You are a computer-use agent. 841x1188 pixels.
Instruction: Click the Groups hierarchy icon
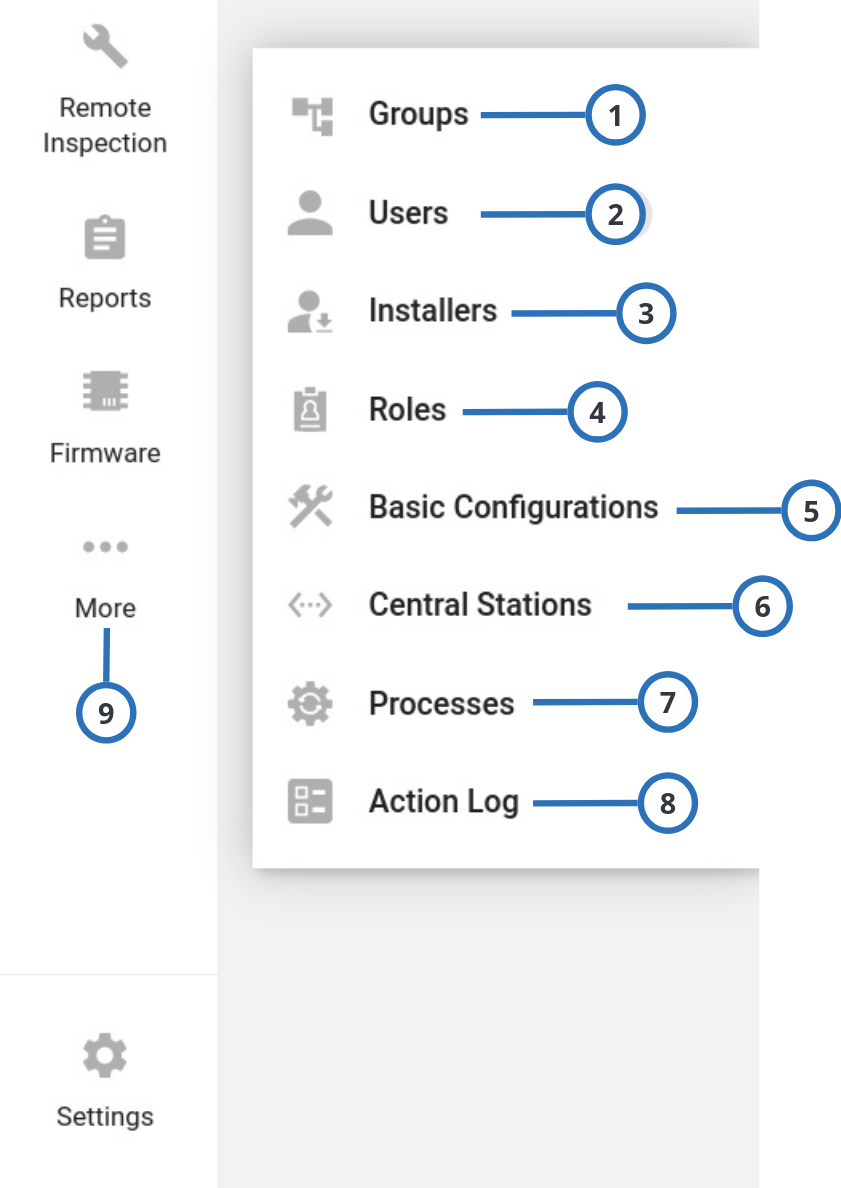point(311,115)
